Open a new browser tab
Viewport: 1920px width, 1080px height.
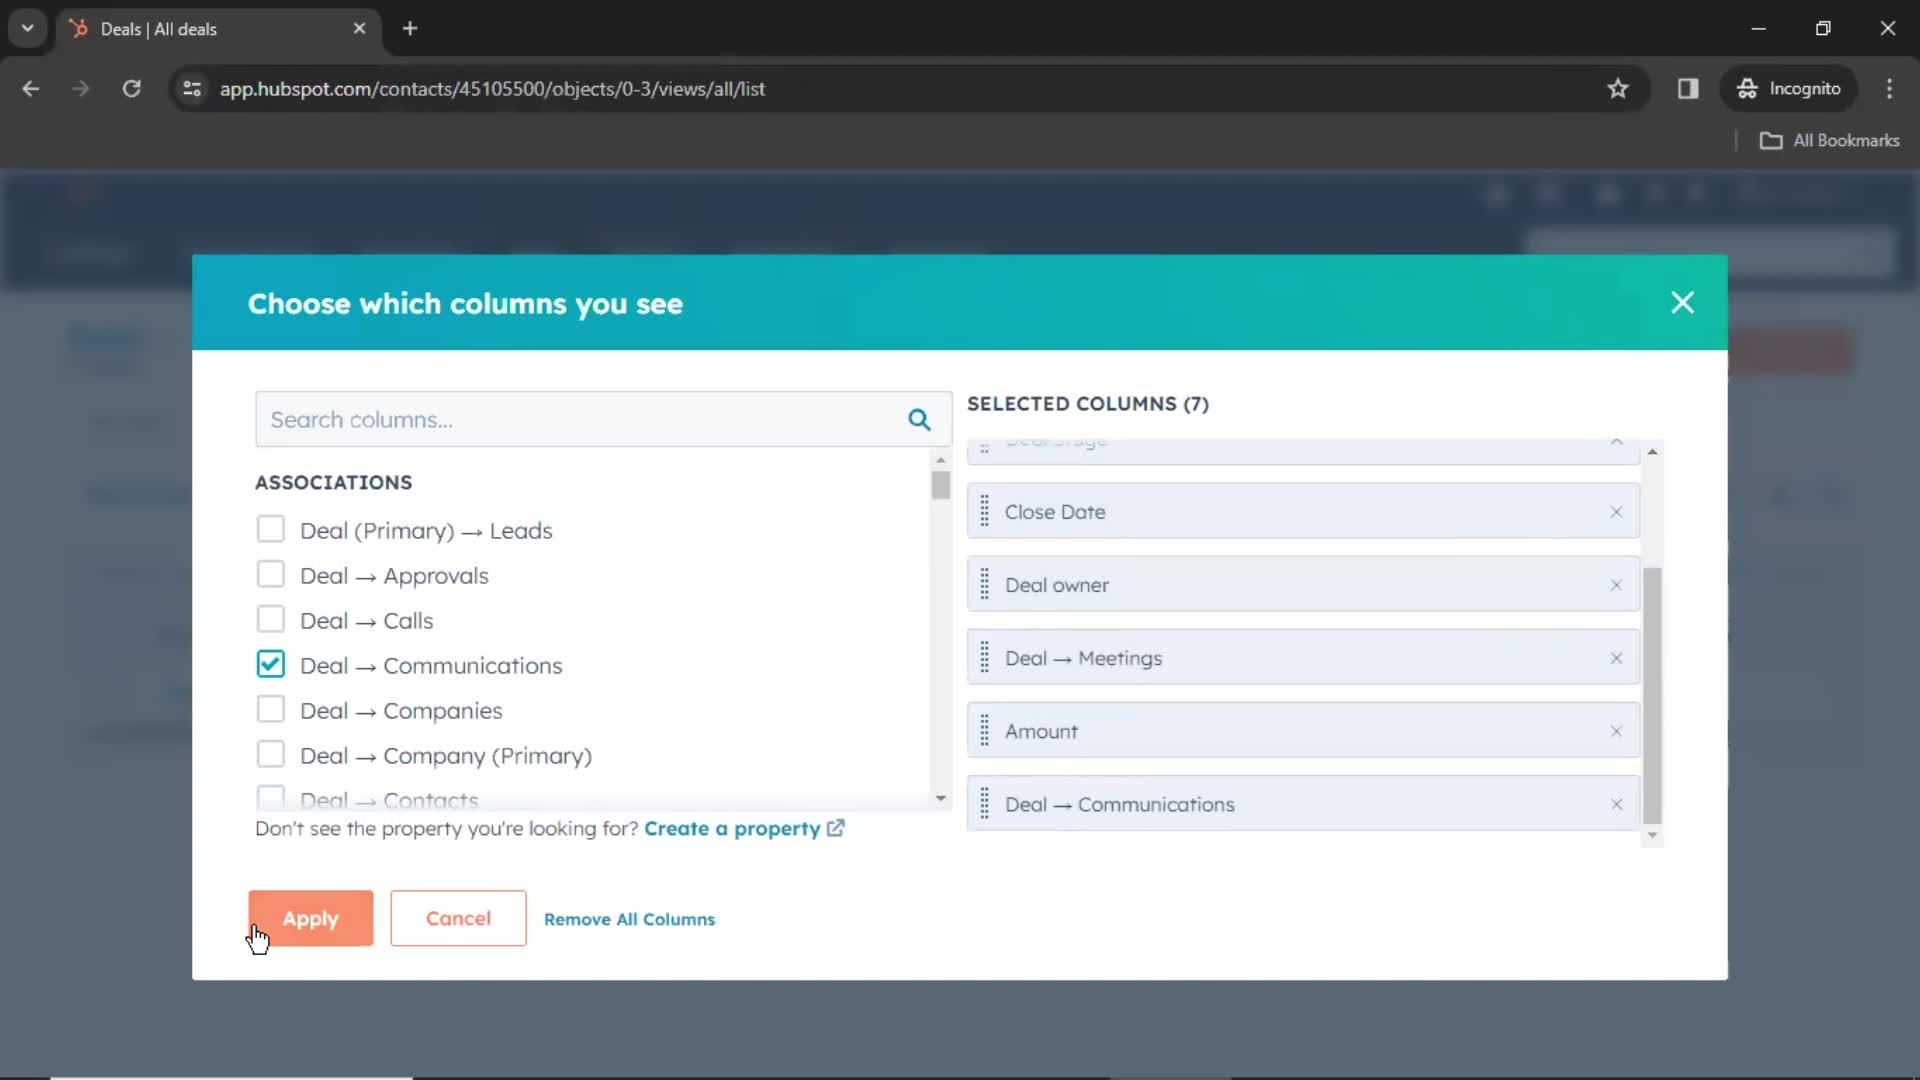(410, 28)
